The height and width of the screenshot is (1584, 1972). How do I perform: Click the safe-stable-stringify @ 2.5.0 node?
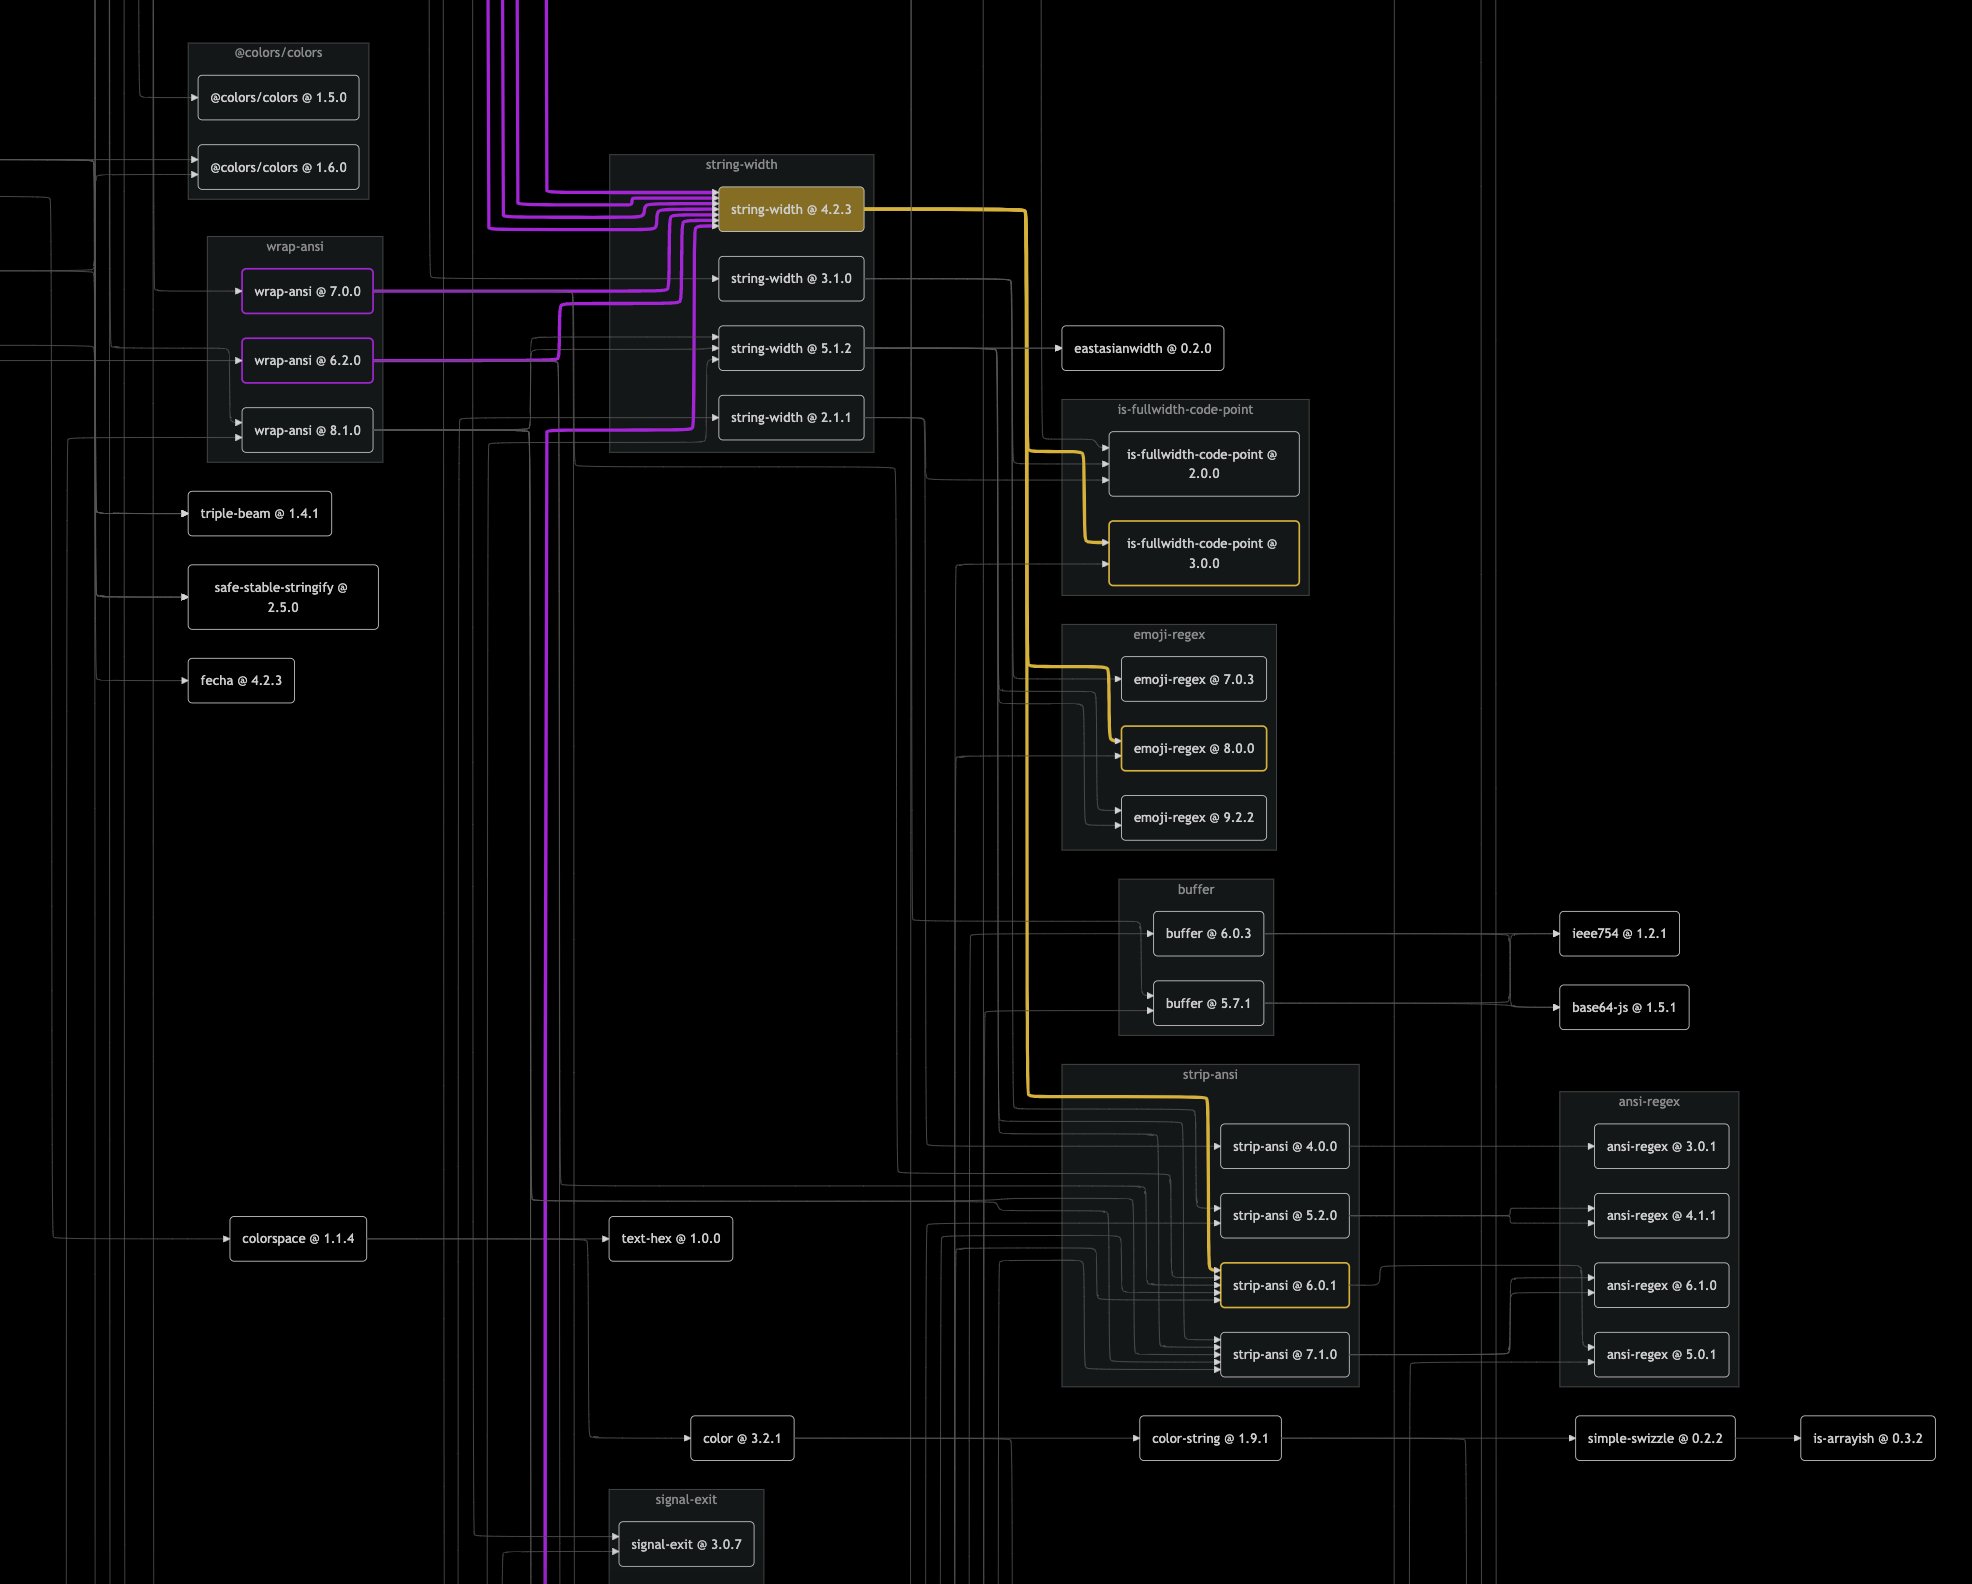pyautogui.click(x=282, y=597)
